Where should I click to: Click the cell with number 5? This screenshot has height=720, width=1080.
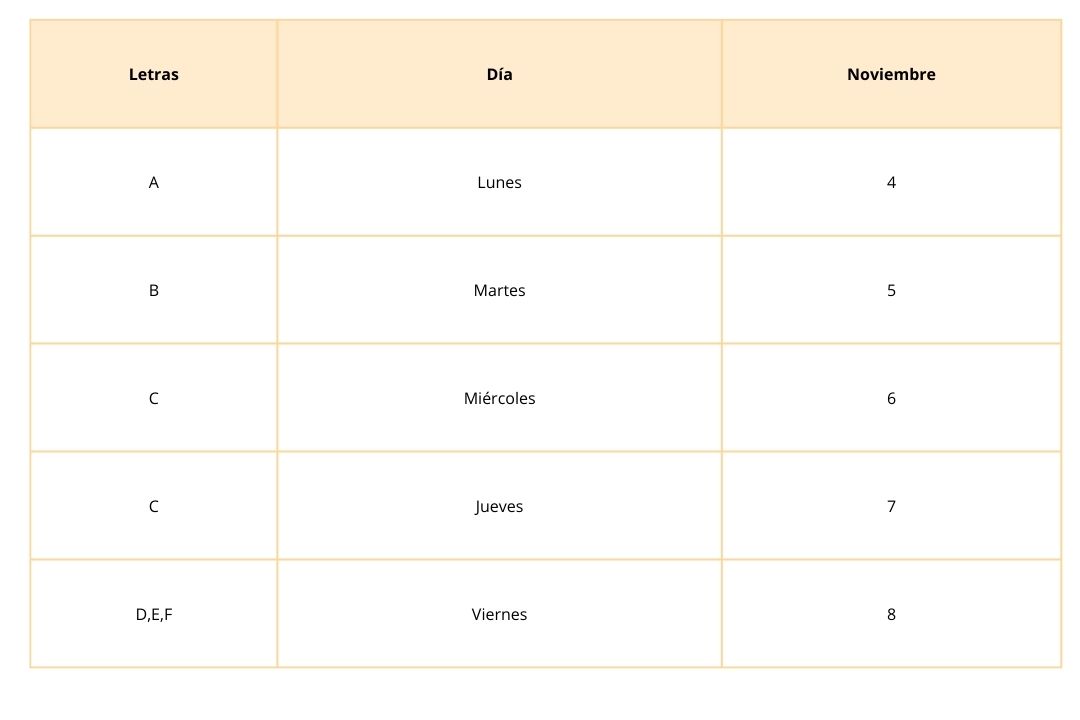point(891,290)
